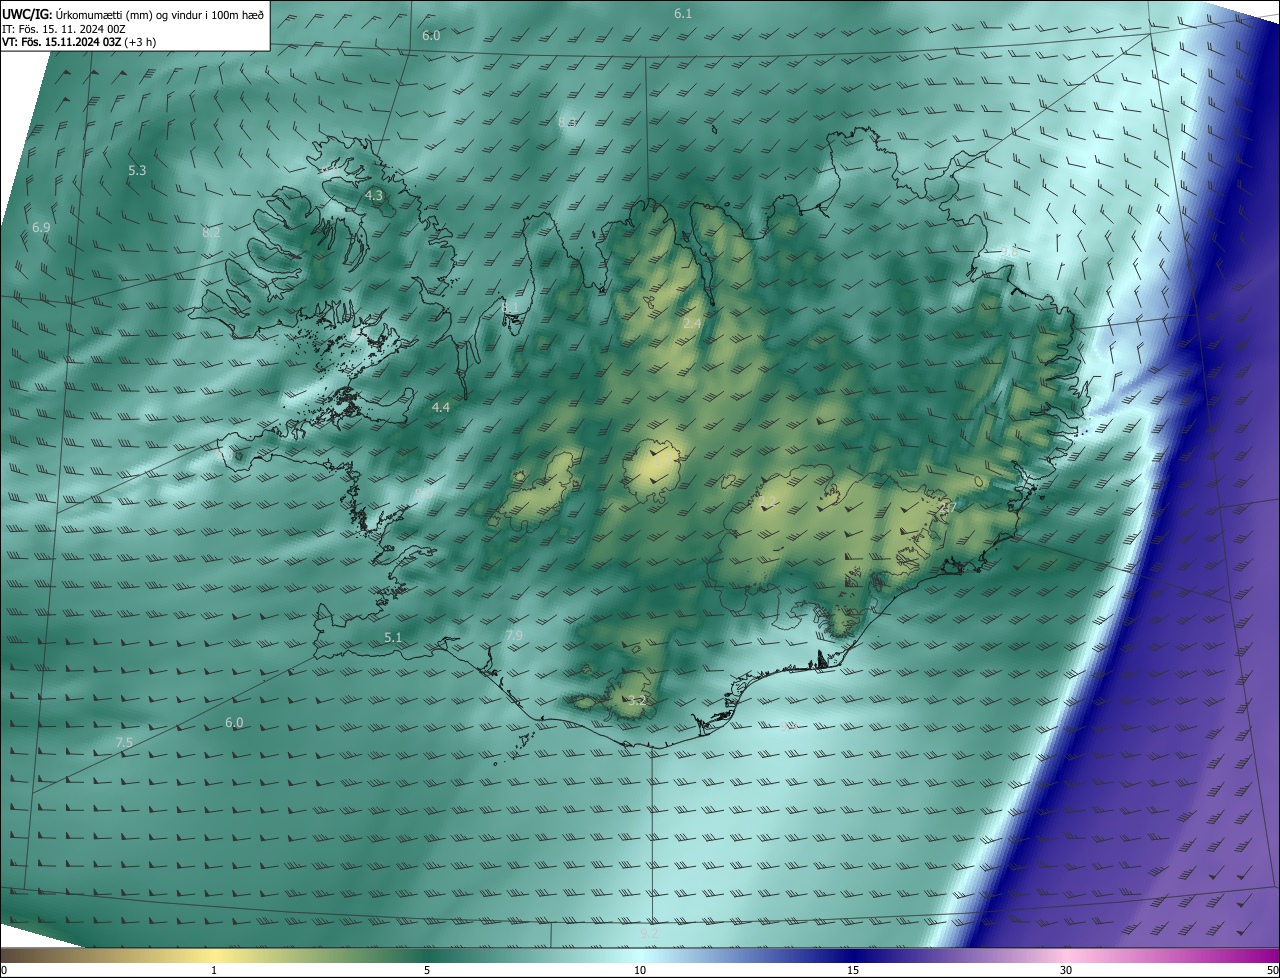Click the 2.4 value in north Iceland
This screenshot has width=1280, height=978.
[692, 324]
